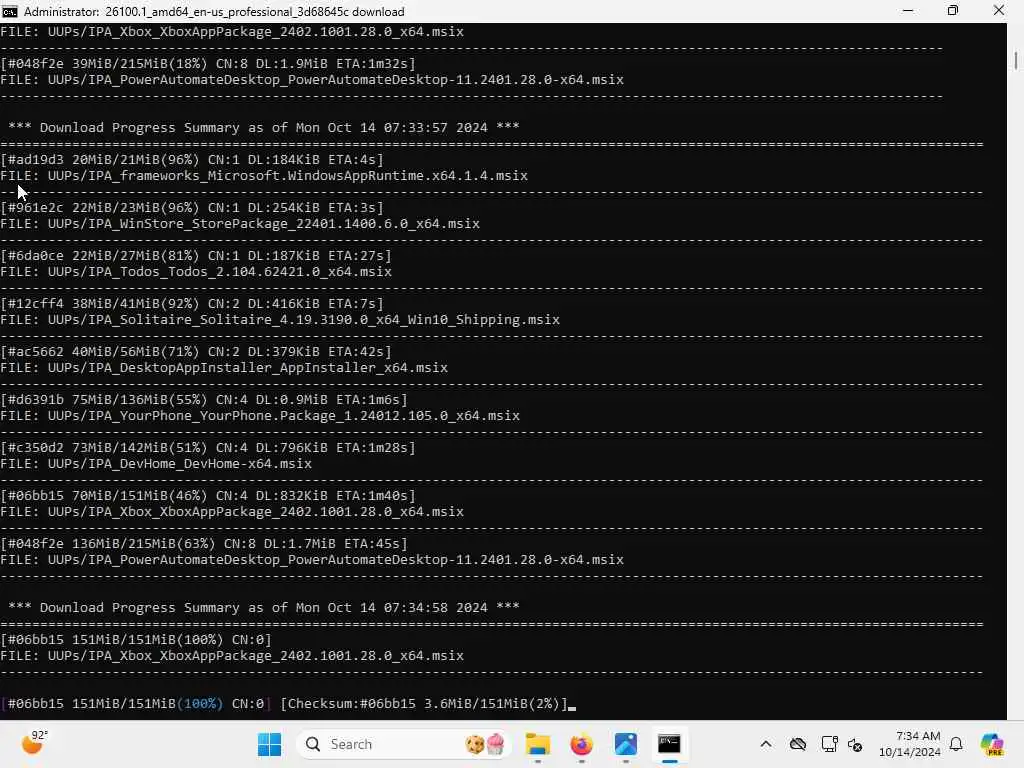This screenshot has width=1024, height=768.
Task: Click the #961e2c 22MiB/23MiB status line
Action: coord(192,208)
